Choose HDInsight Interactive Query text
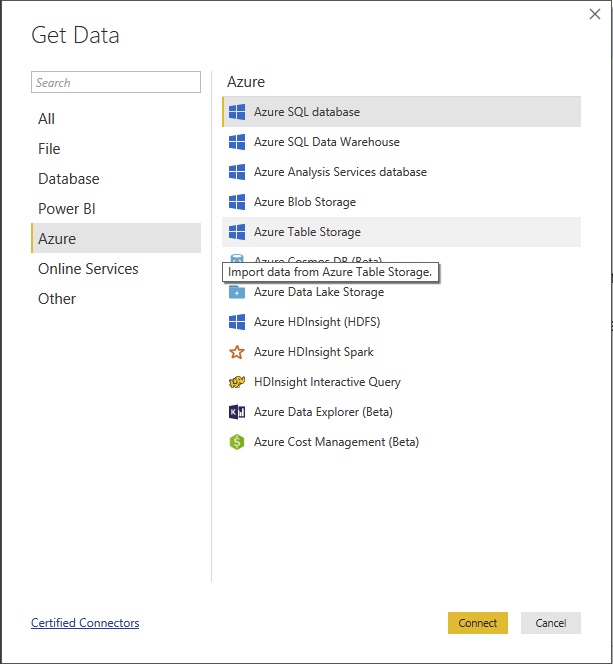This screenshot has height=664, width=613. [x=327, y=382]
